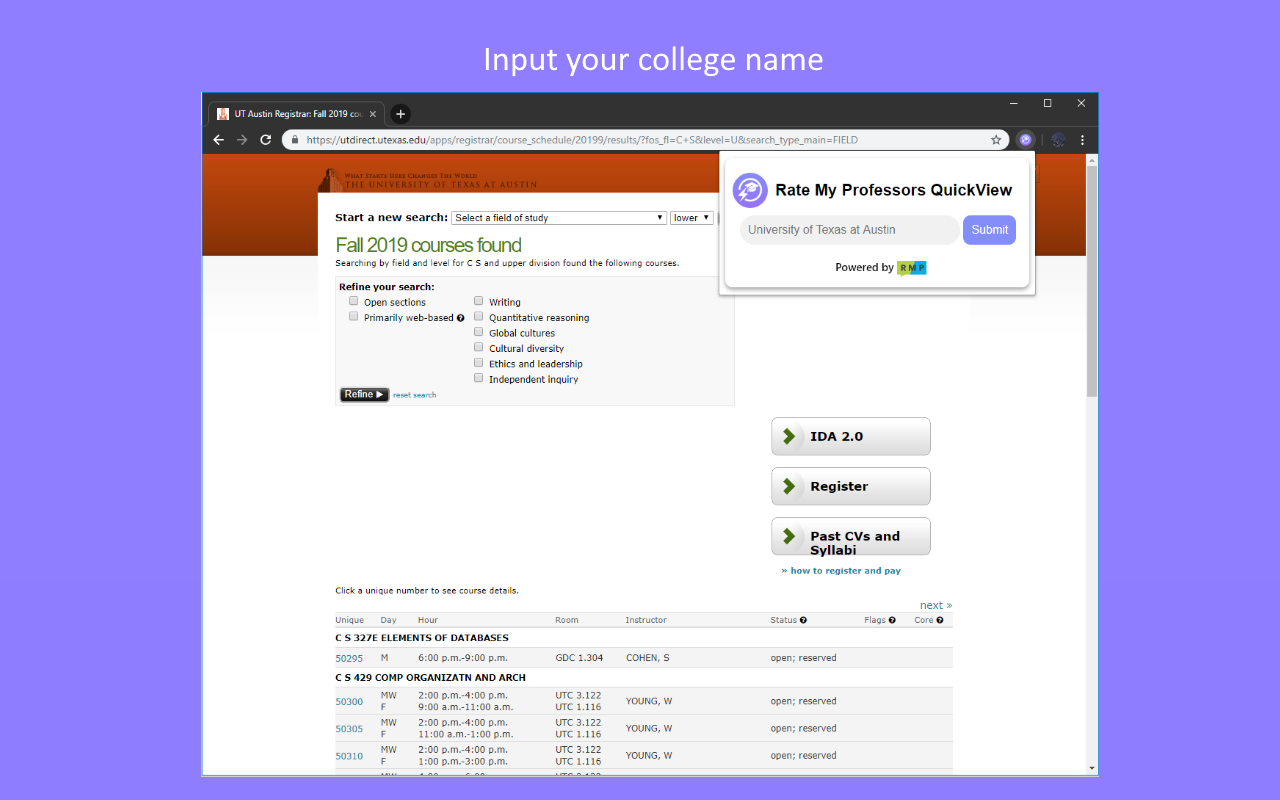Open unique number 50300
Screen dimensions: 1280x800
tap(349, 702)
